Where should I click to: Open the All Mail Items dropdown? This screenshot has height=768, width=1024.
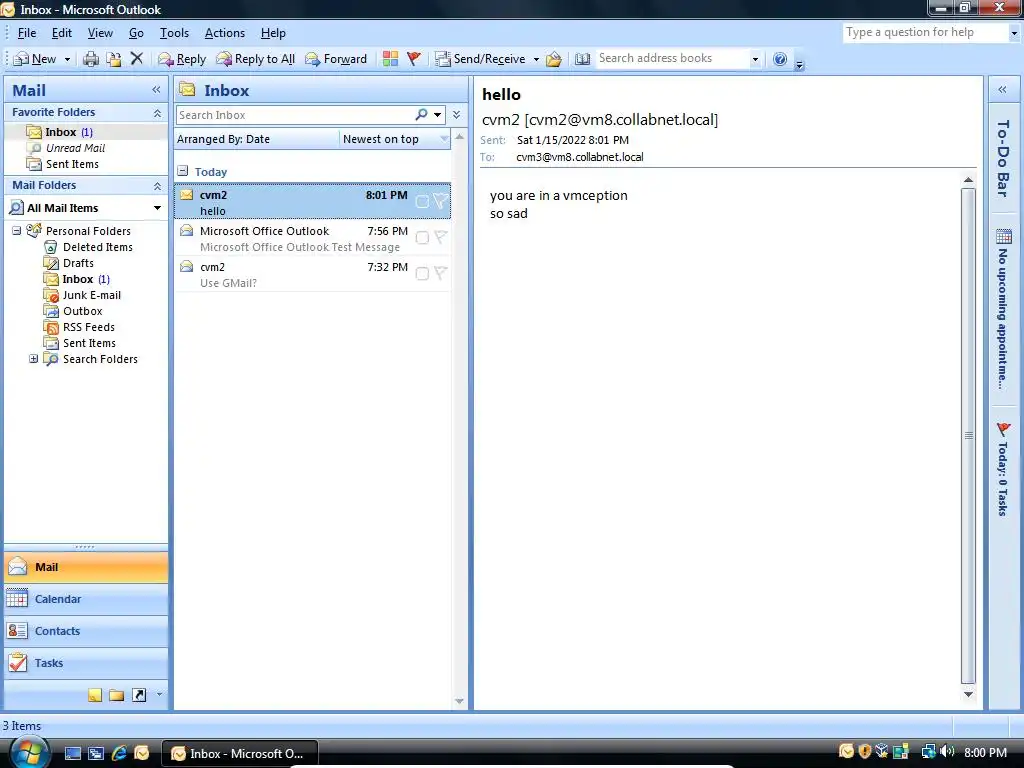tap(157, 208)
